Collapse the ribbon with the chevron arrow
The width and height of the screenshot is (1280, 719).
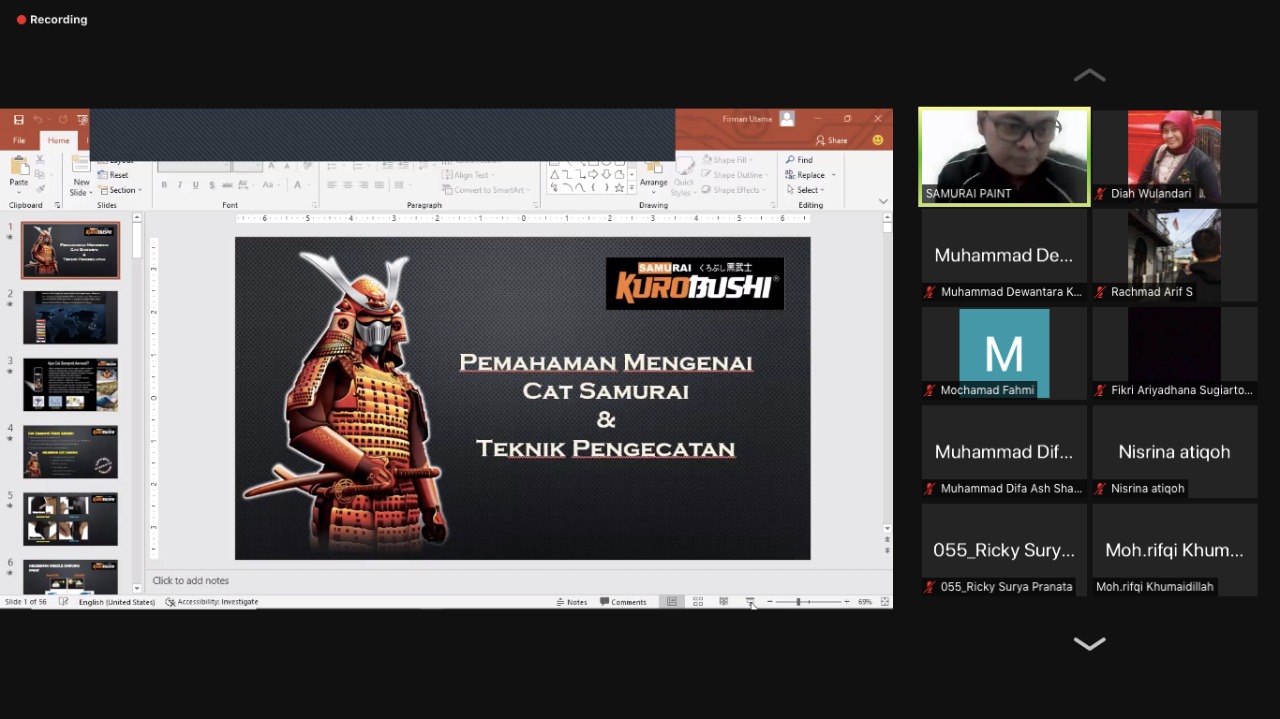(x=882, y=202)
